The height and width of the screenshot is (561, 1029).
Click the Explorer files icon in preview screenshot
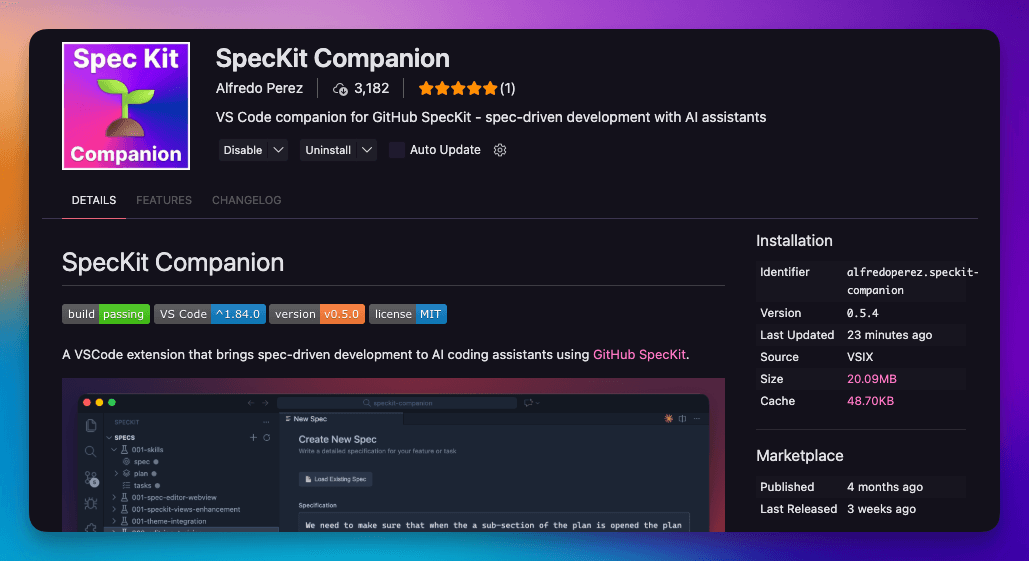click(x=91, y=426)
